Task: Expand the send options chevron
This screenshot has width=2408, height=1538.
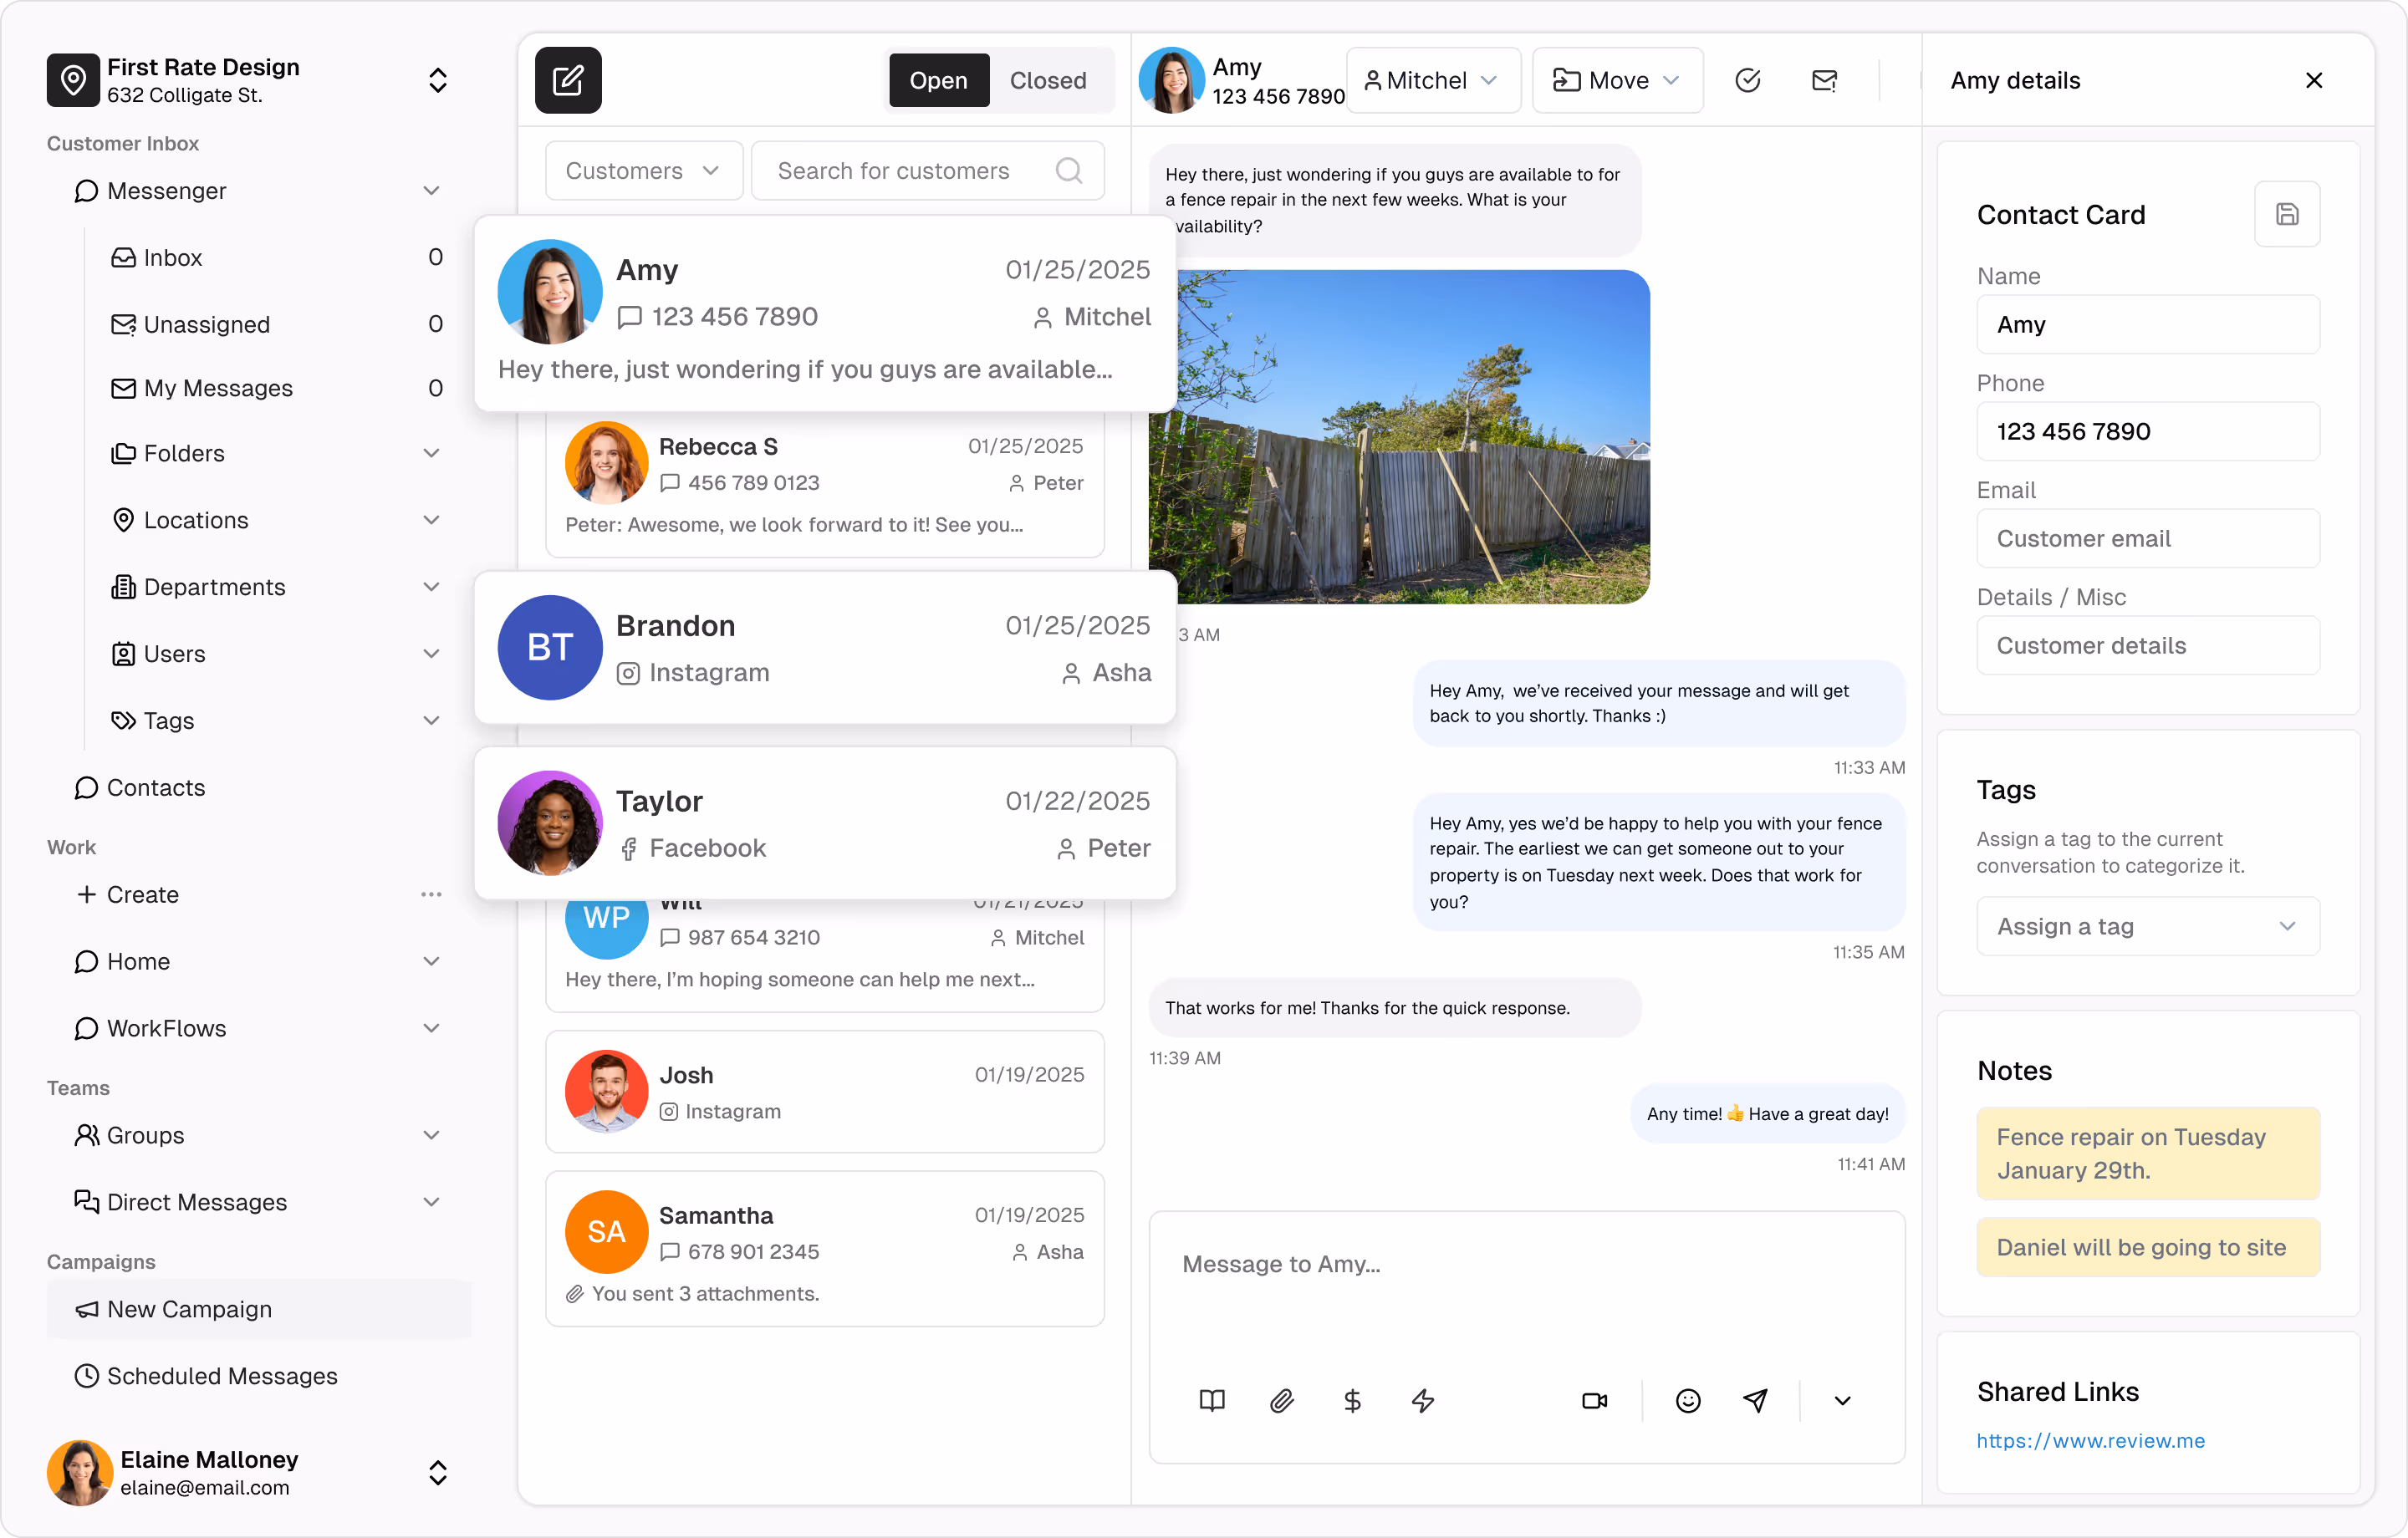Action: pyautogui.click(x=1842, y=1400)
